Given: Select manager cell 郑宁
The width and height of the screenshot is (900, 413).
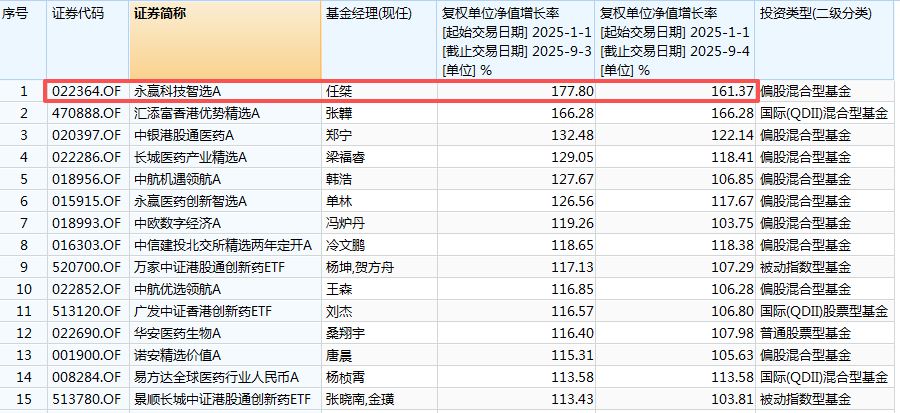Looking at the screenshot, I should (338, 135).
